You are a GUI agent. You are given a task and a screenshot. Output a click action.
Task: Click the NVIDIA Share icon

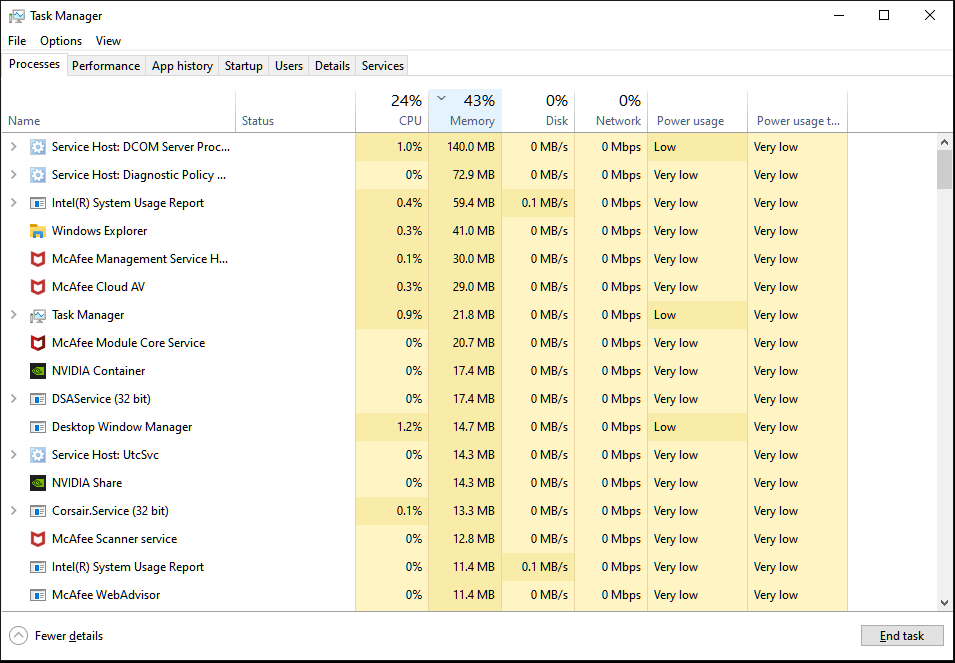(38, 483)
